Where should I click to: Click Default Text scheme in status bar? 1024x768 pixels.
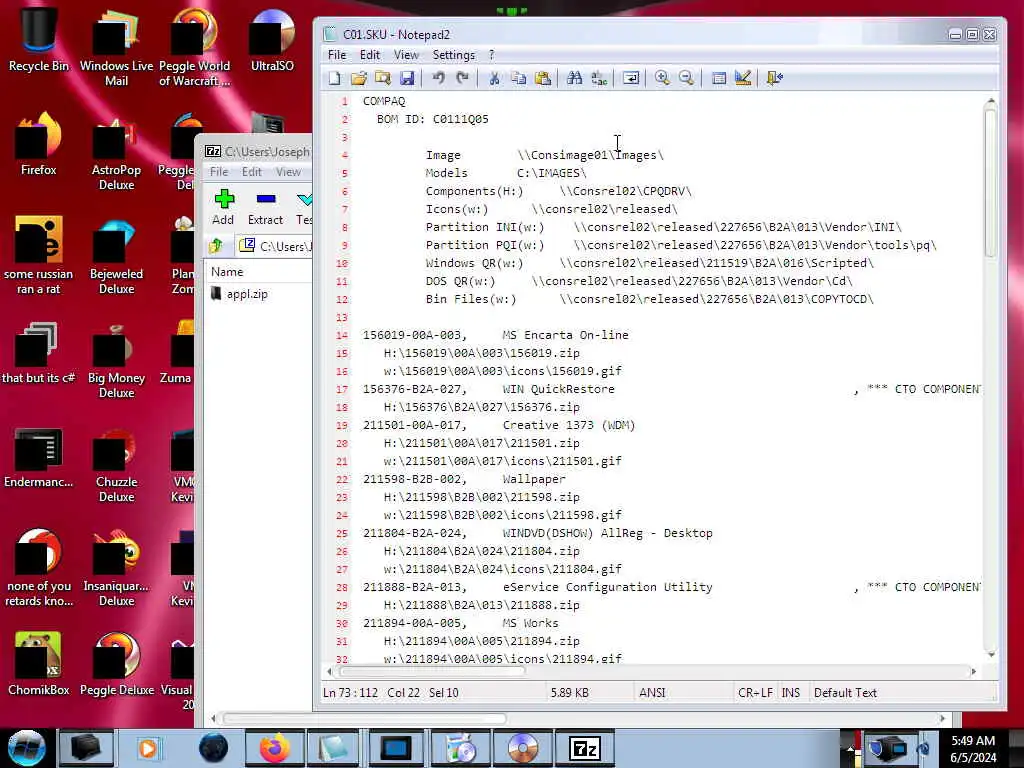click(845, 692)
